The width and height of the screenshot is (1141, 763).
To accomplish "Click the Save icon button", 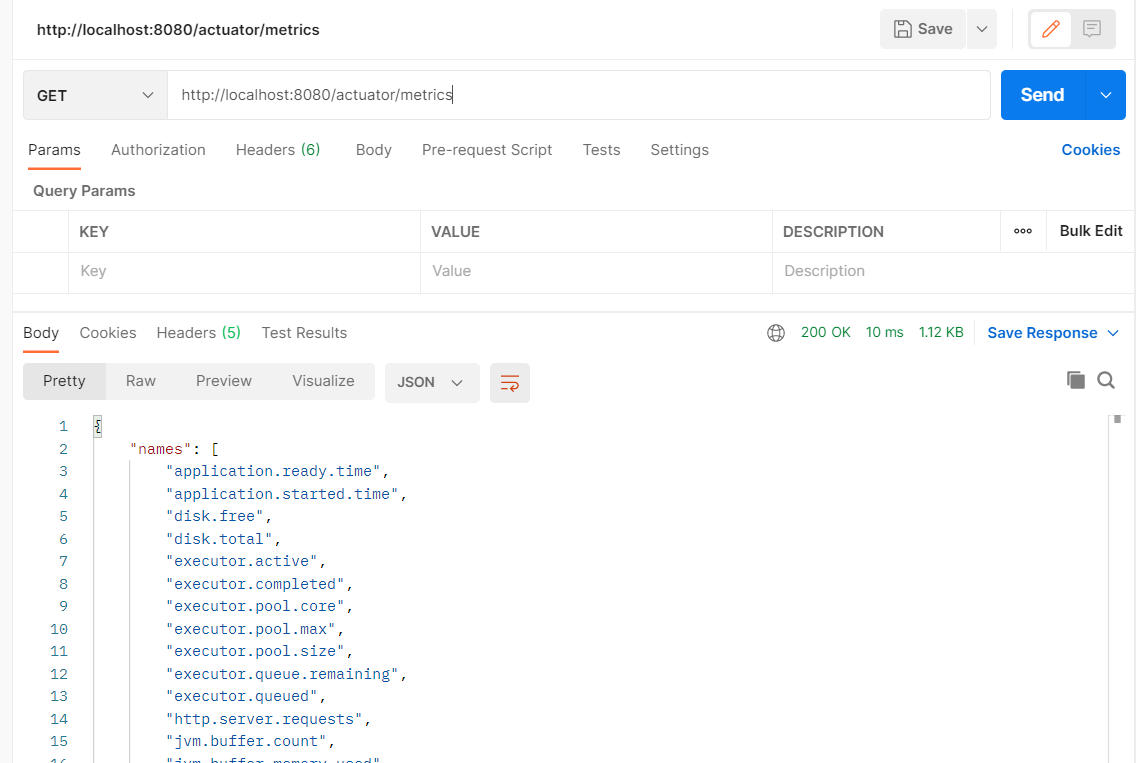I will click(x=921, y=29).
